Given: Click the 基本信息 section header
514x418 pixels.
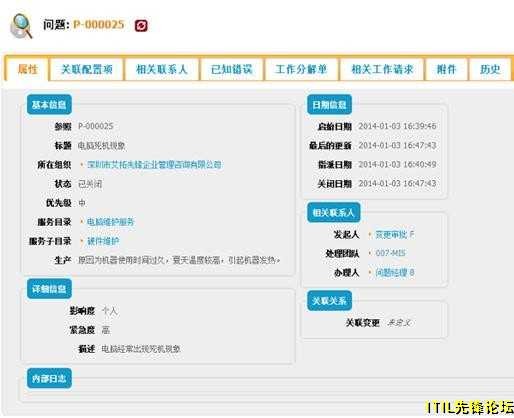Looking at the screenshot, I should coord(49,105).
